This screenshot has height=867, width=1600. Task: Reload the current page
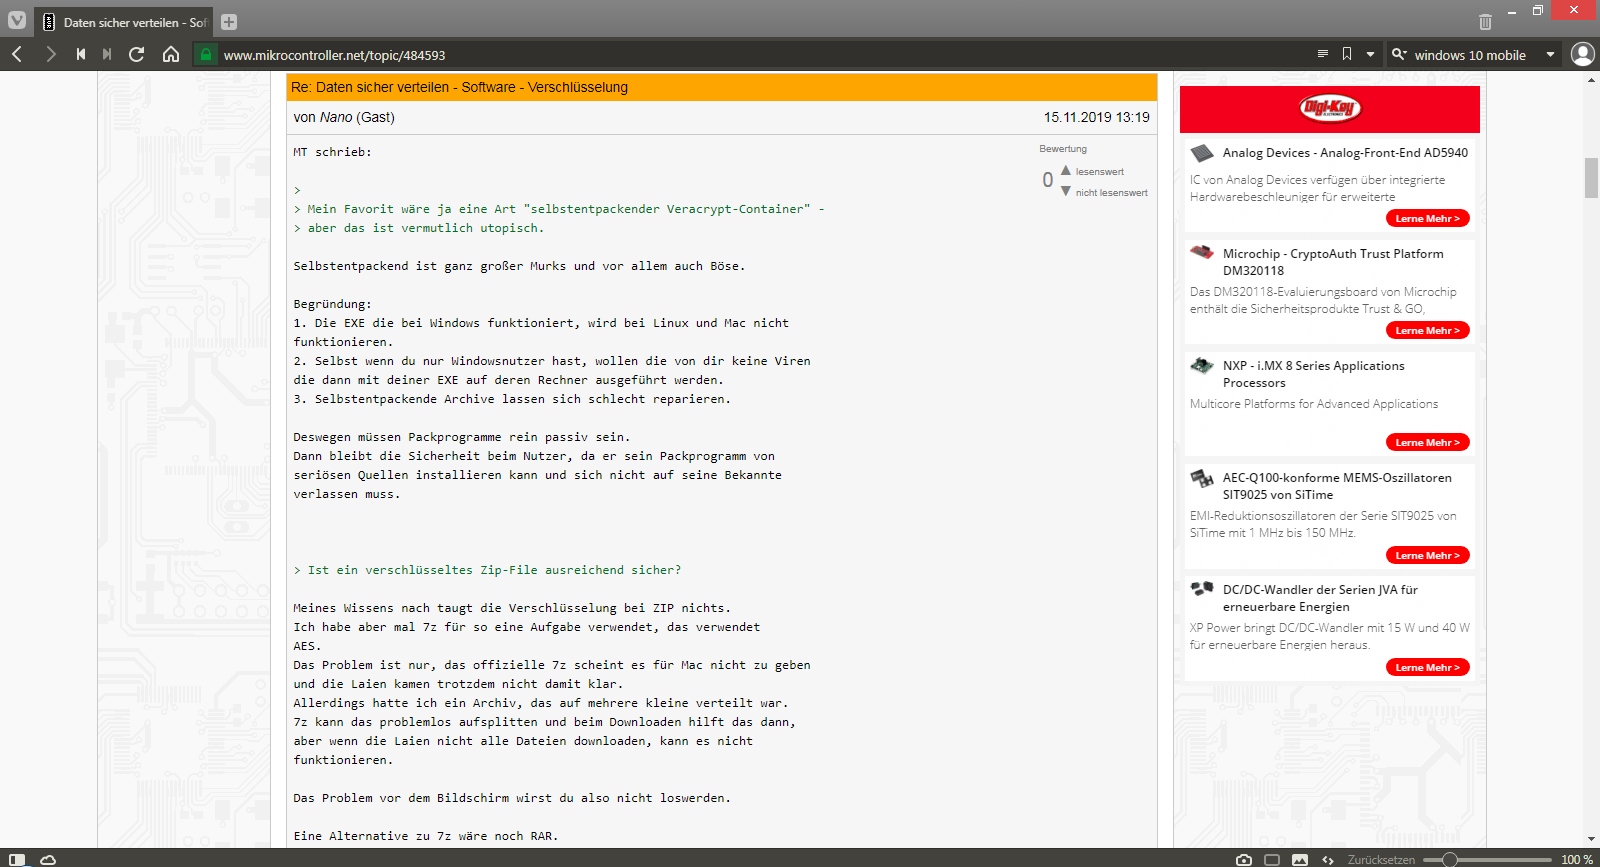pyautogui.click(x=137, y=54)
